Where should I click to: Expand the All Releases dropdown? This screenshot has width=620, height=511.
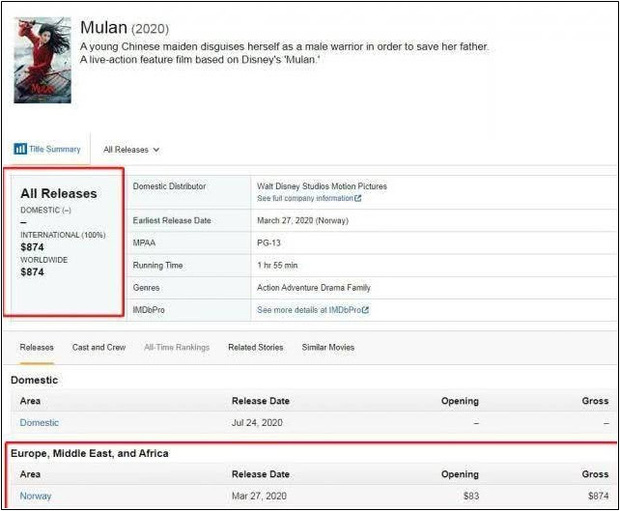pyautogui.click(x=132, y=150)
